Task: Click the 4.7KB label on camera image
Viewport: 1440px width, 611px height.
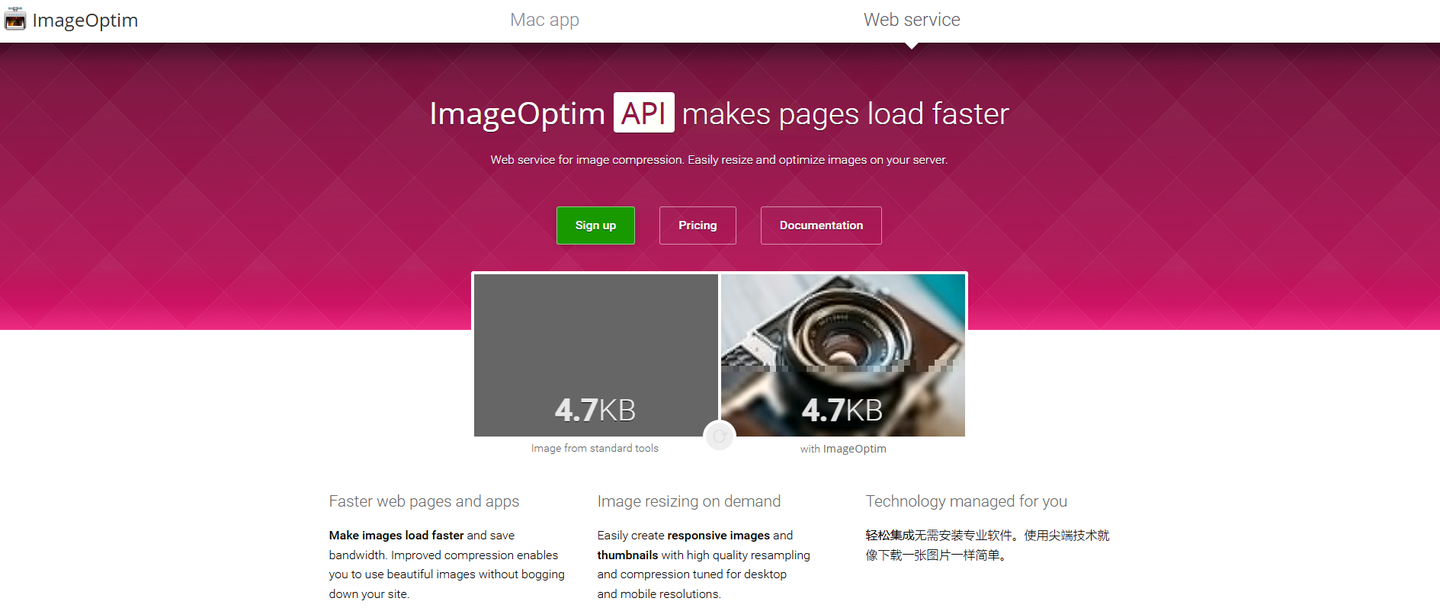Action: pos(842,410)
